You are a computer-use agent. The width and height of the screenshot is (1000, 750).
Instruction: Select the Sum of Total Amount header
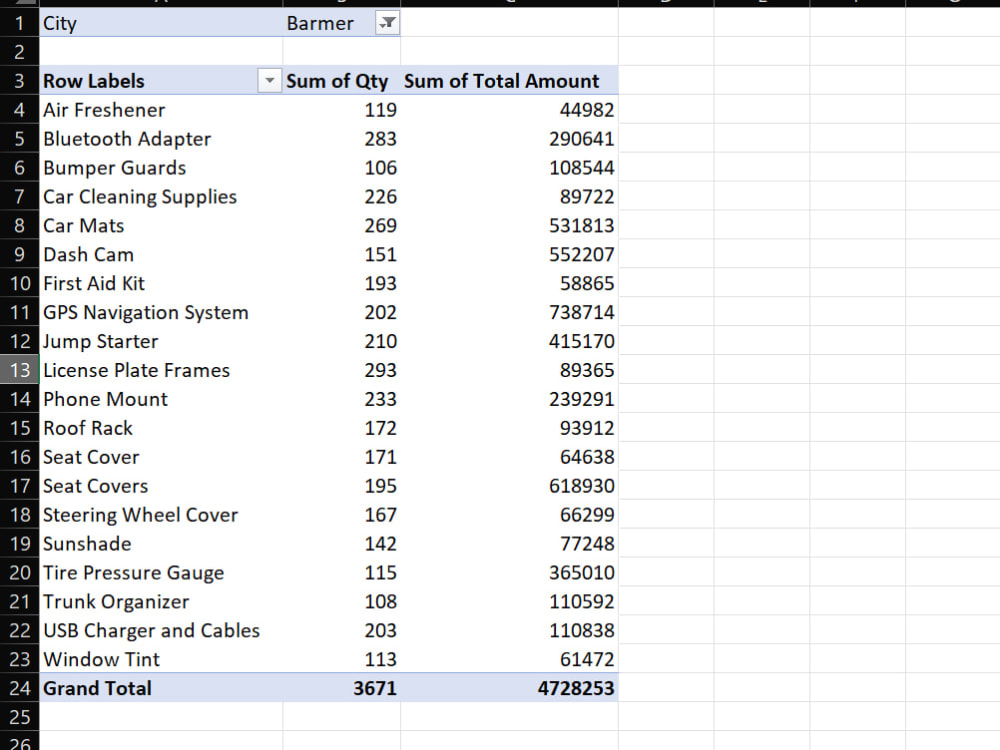click(510, 81)
